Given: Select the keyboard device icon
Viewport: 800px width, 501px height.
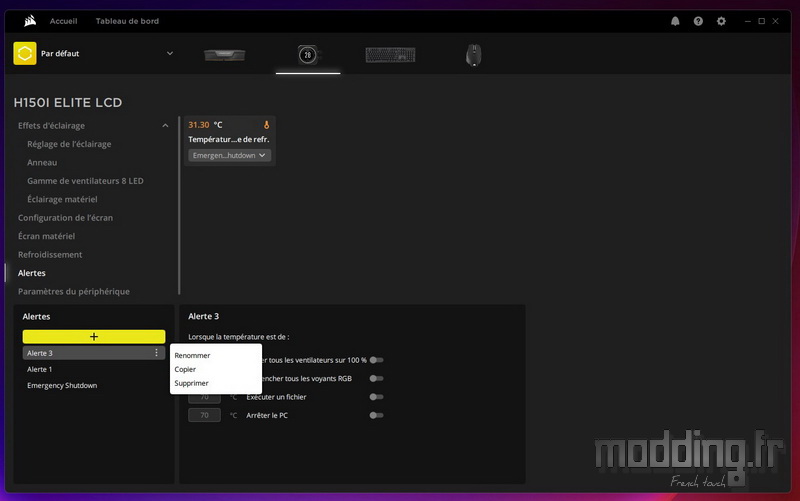Looking at the screenshot, I should [x=390, y=55].
